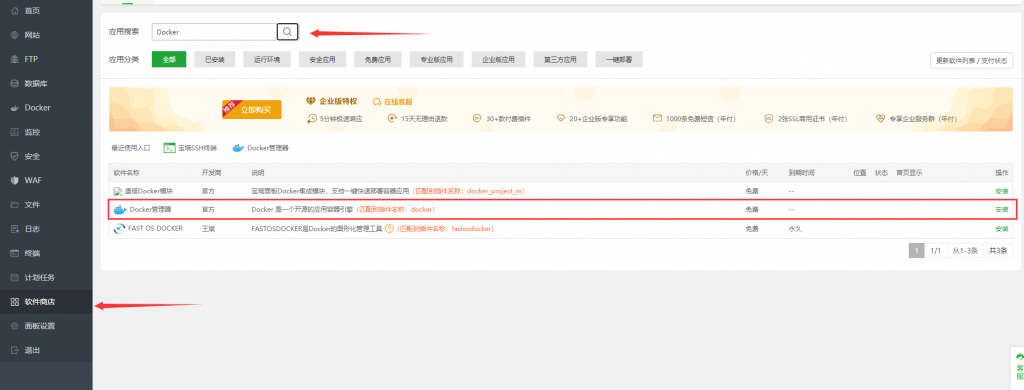Click the 开发商 column header

pyautogui.click(x=212, y=173)
